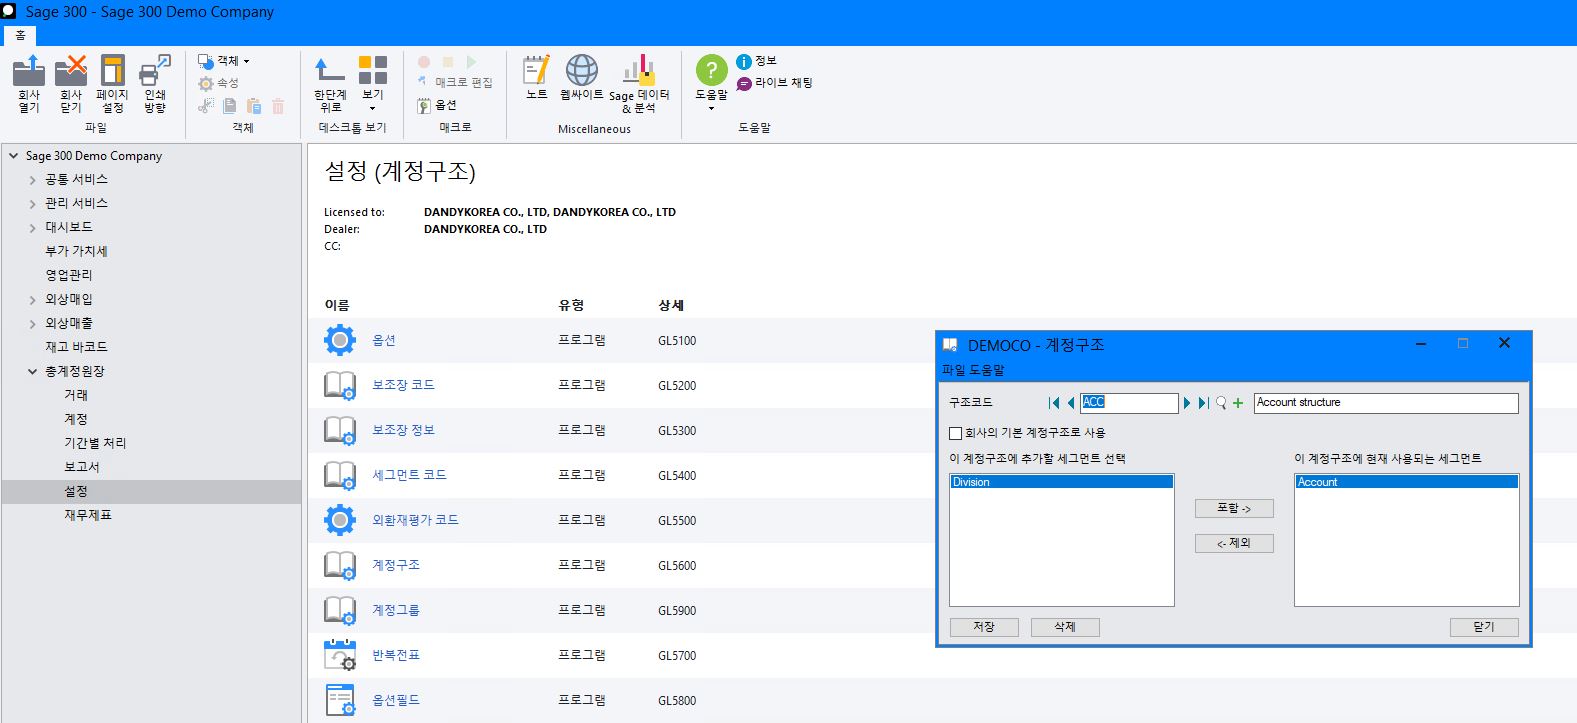Image resolution: width=1577 pixels, height=723 pixels.
Task: Click the 구조코드 ACC input field
Action: [1129, 402]
